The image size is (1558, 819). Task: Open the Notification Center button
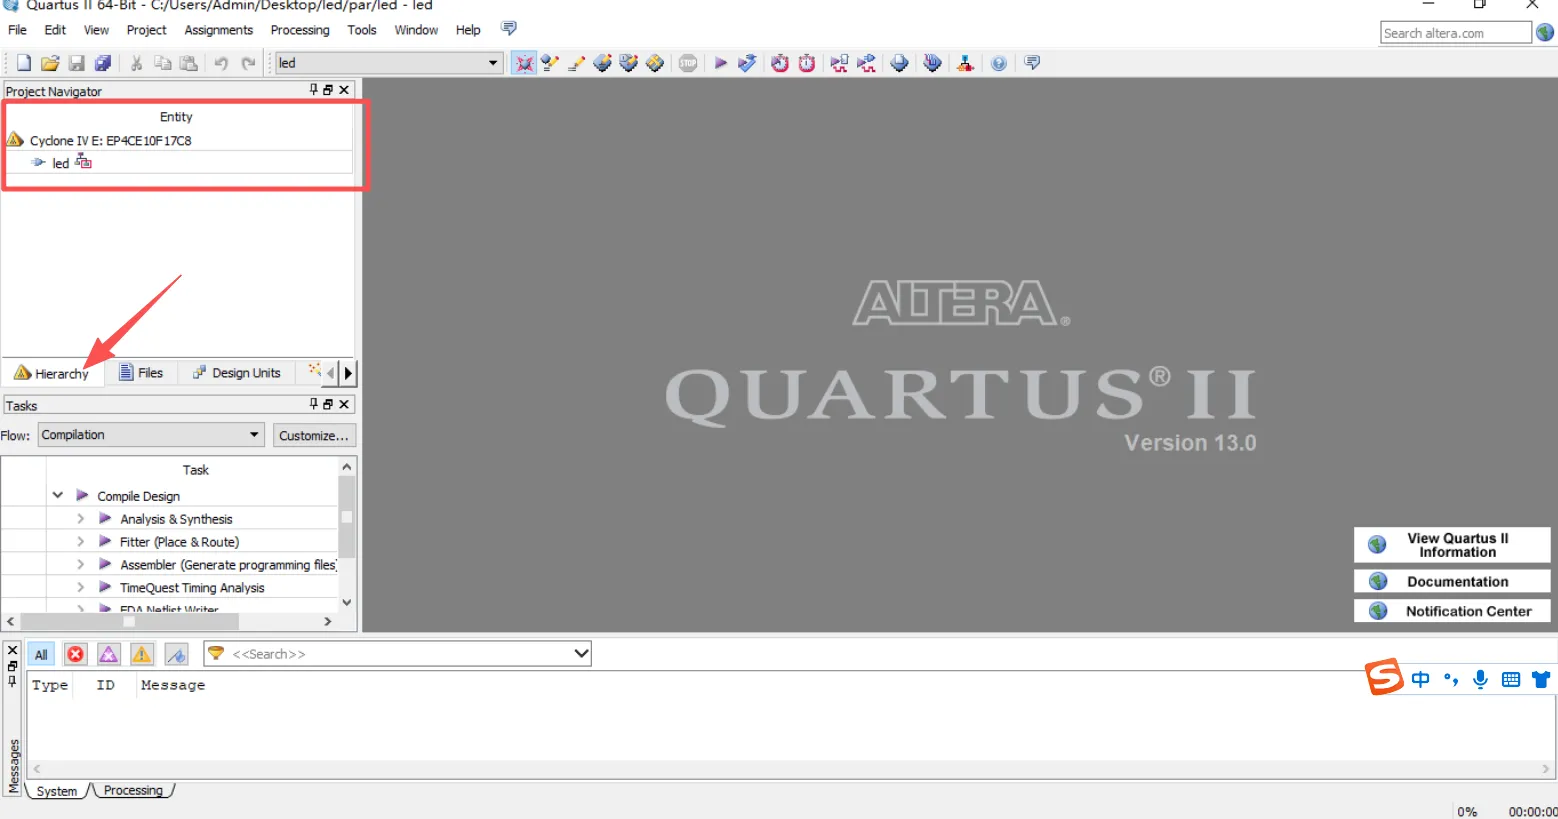tap(1452, 611)
